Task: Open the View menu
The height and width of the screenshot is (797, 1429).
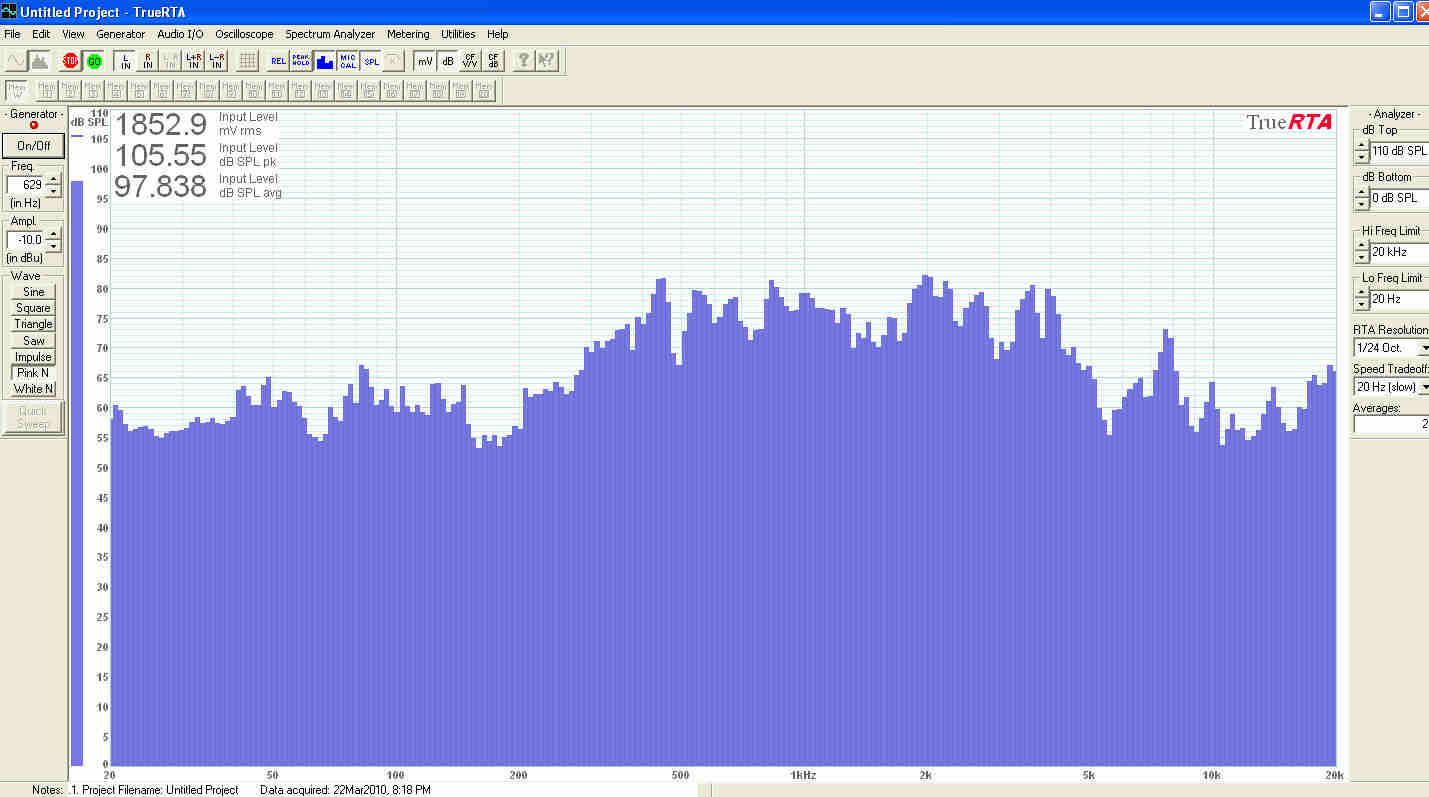Action: [73, 34]
